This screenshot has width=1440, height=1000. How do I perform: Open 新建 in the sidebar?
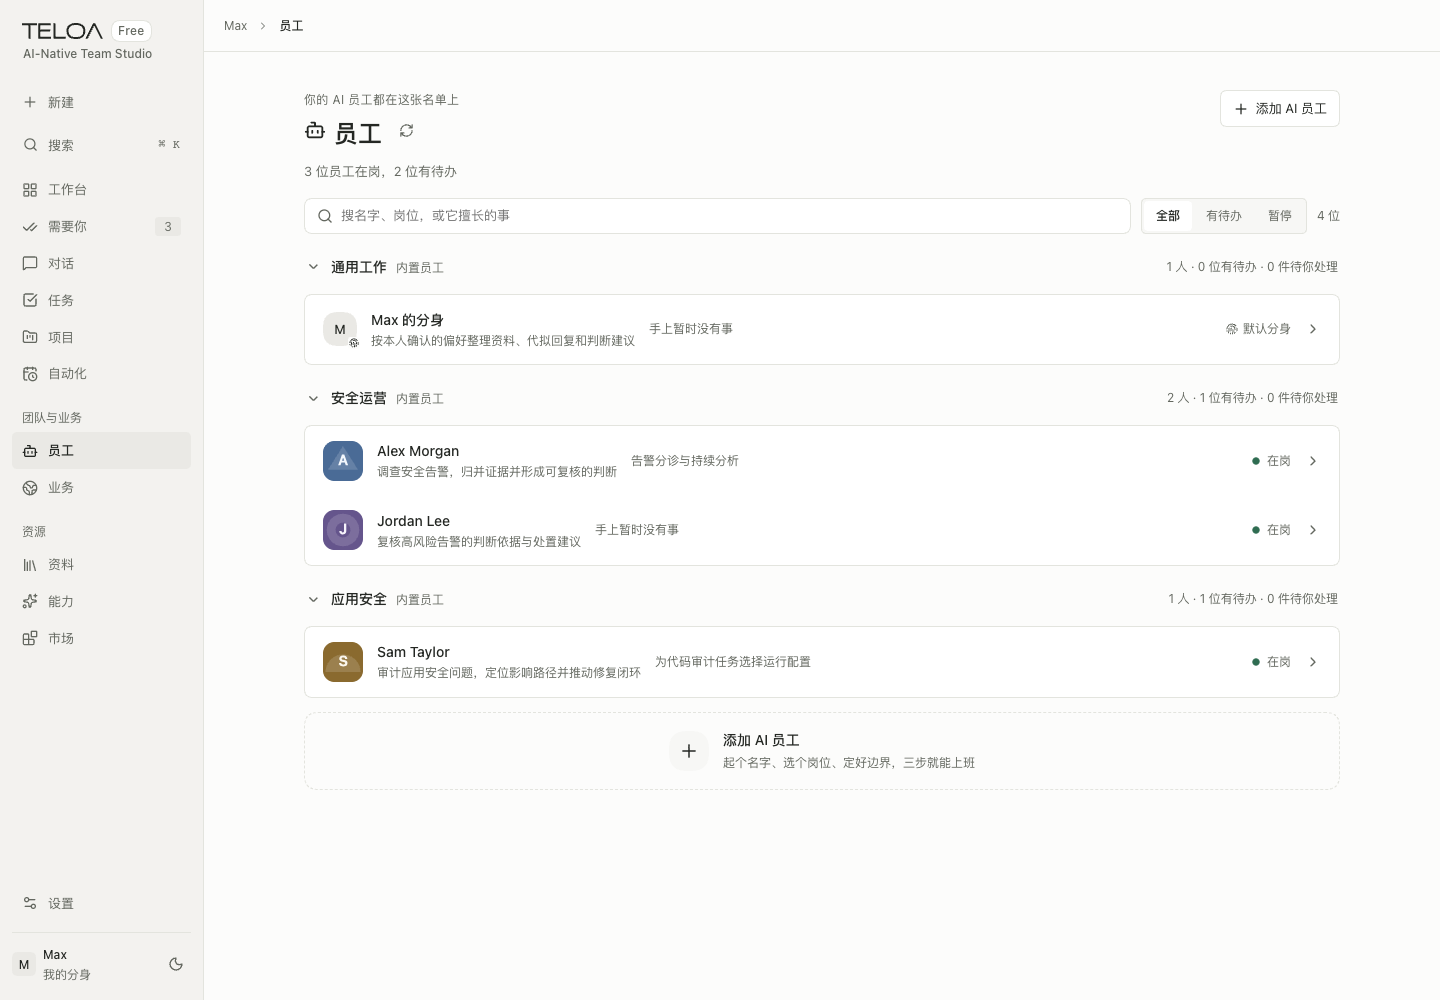click(x=101, y=102)
